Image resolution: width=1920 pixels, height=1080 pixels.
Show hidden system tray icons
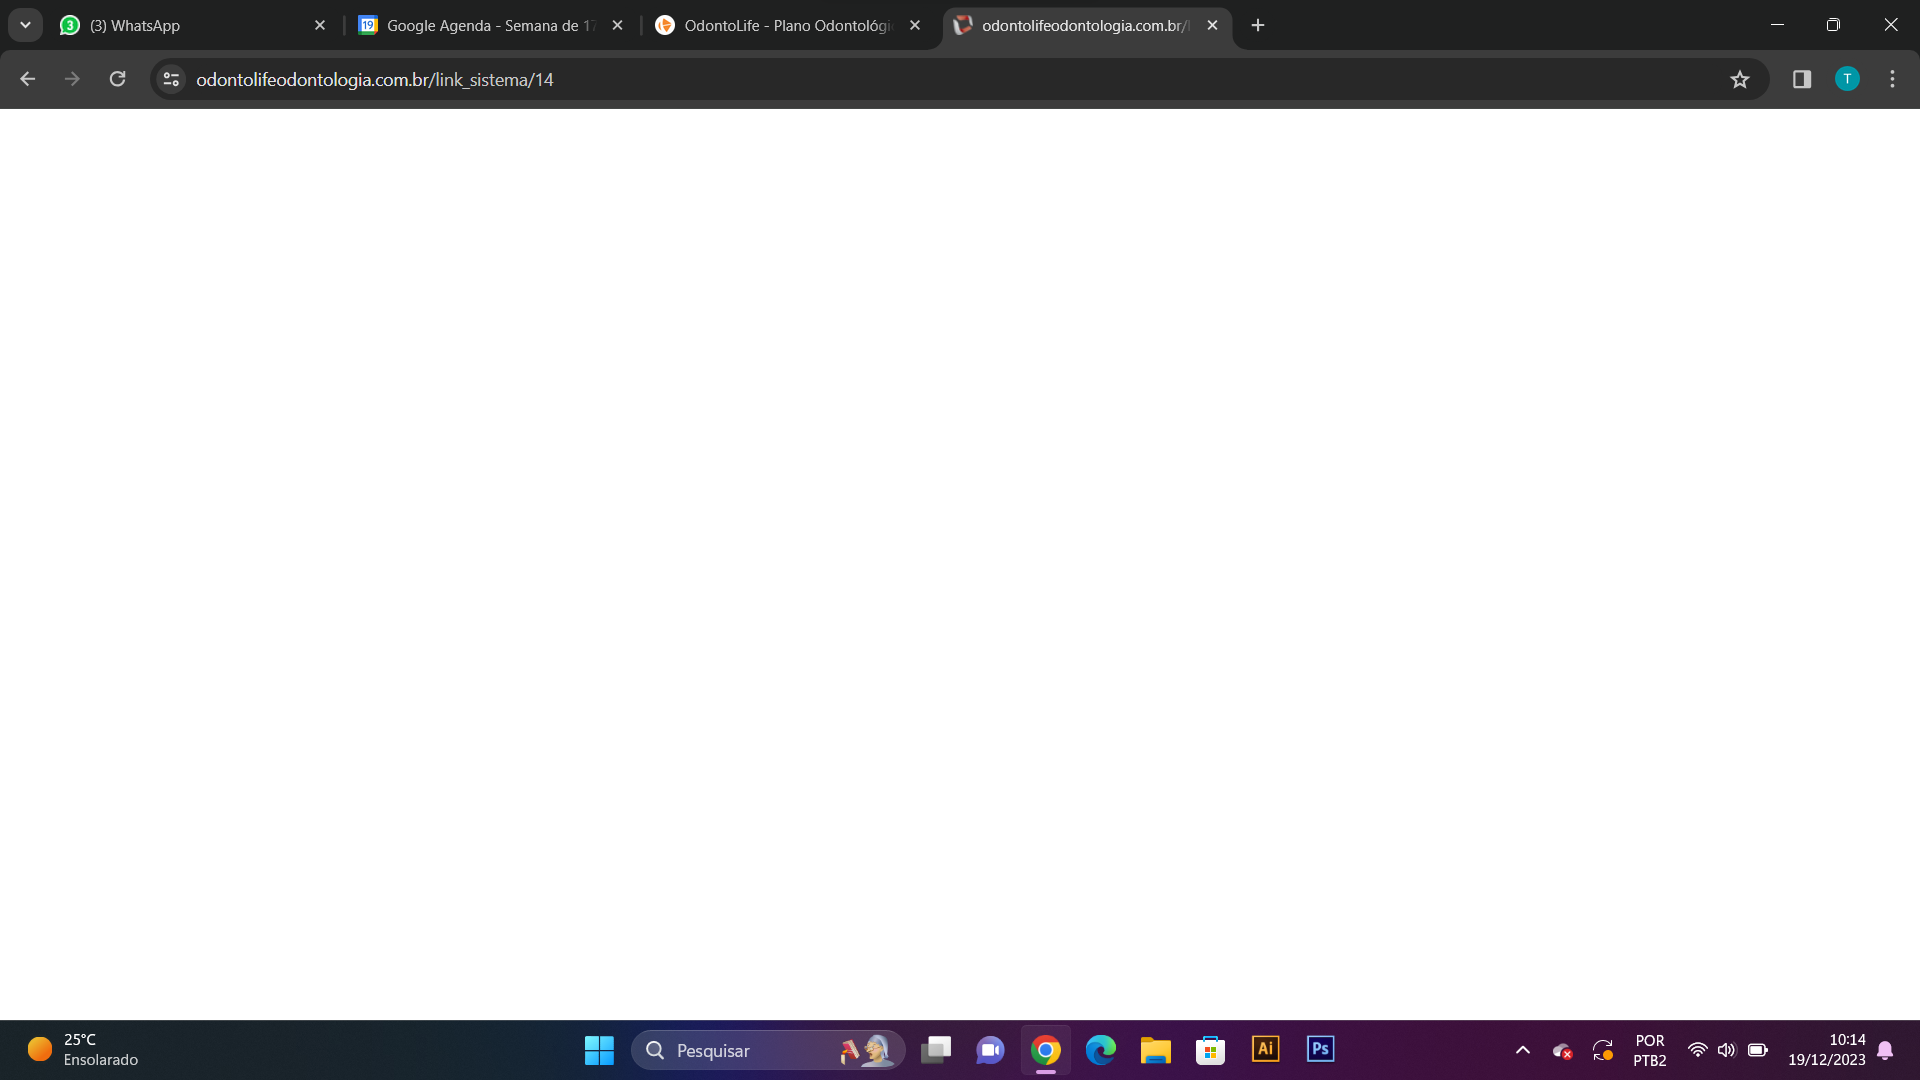pyautogui.click(x=1522, y=1050)
